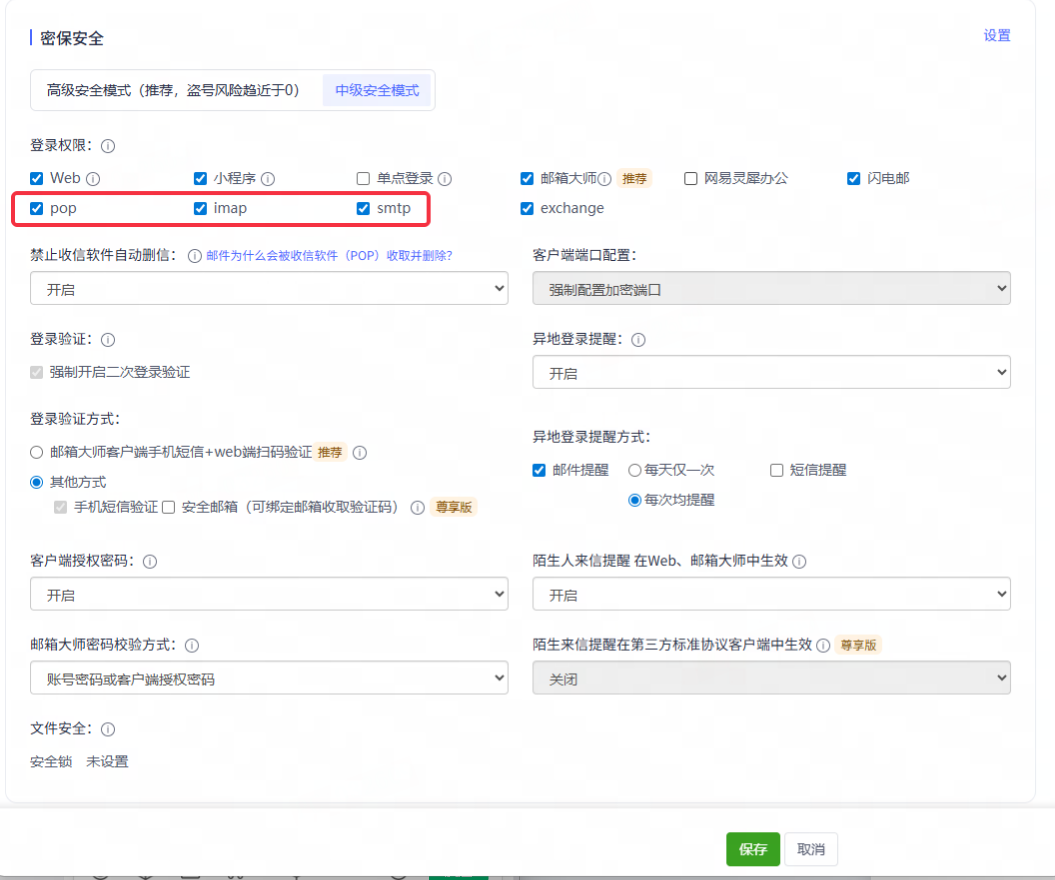Uncheck the pop protocol checkbox
Image resolution: width=1055 pixels, height=880 pixels.
pos(36,209)
